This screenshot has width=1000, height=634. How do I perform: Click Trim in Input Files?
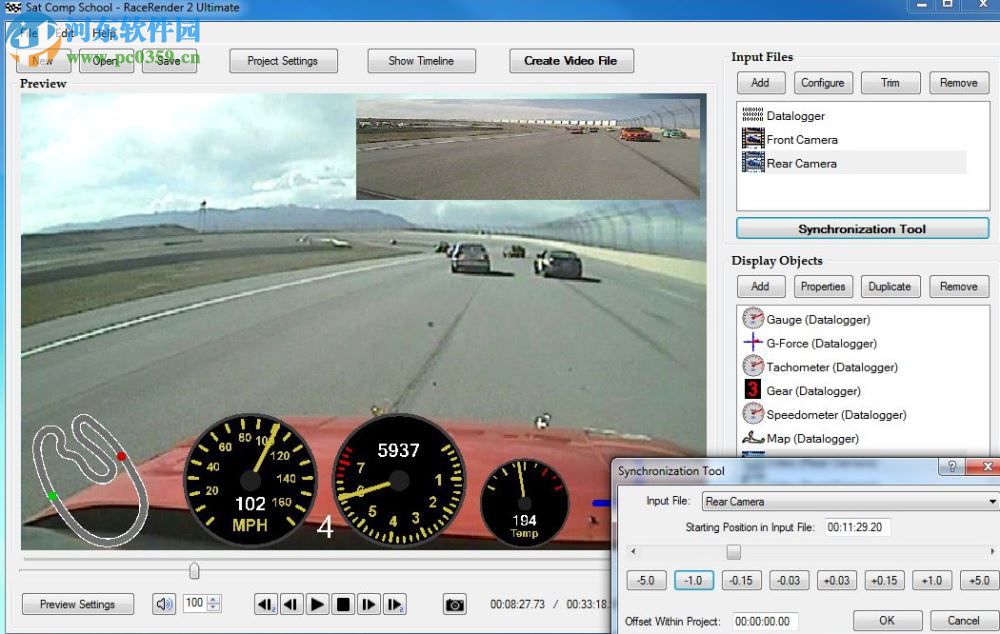pos(890,82)
